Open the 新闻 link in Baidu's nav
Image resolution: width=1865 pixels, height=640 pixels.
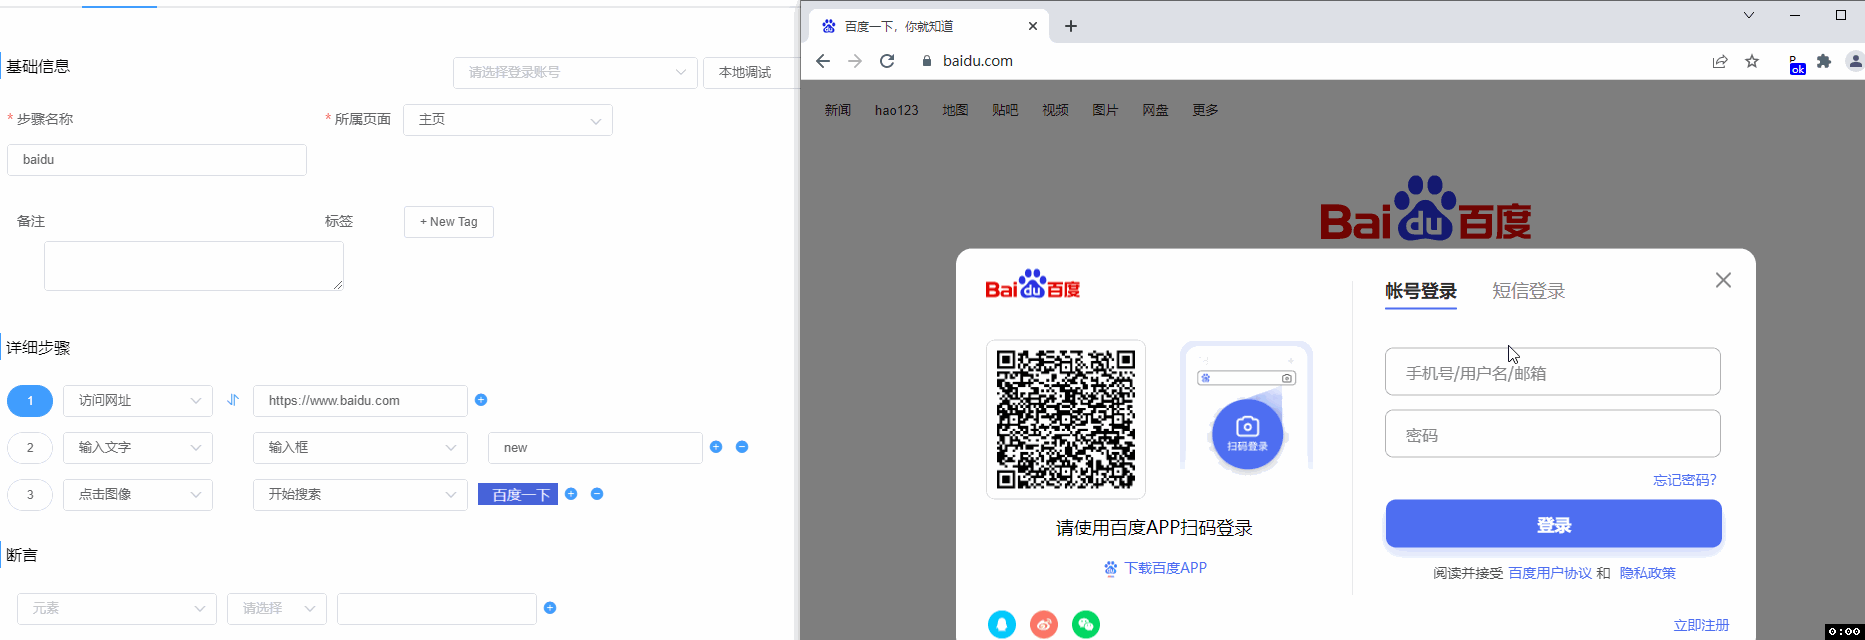point(838,110)
